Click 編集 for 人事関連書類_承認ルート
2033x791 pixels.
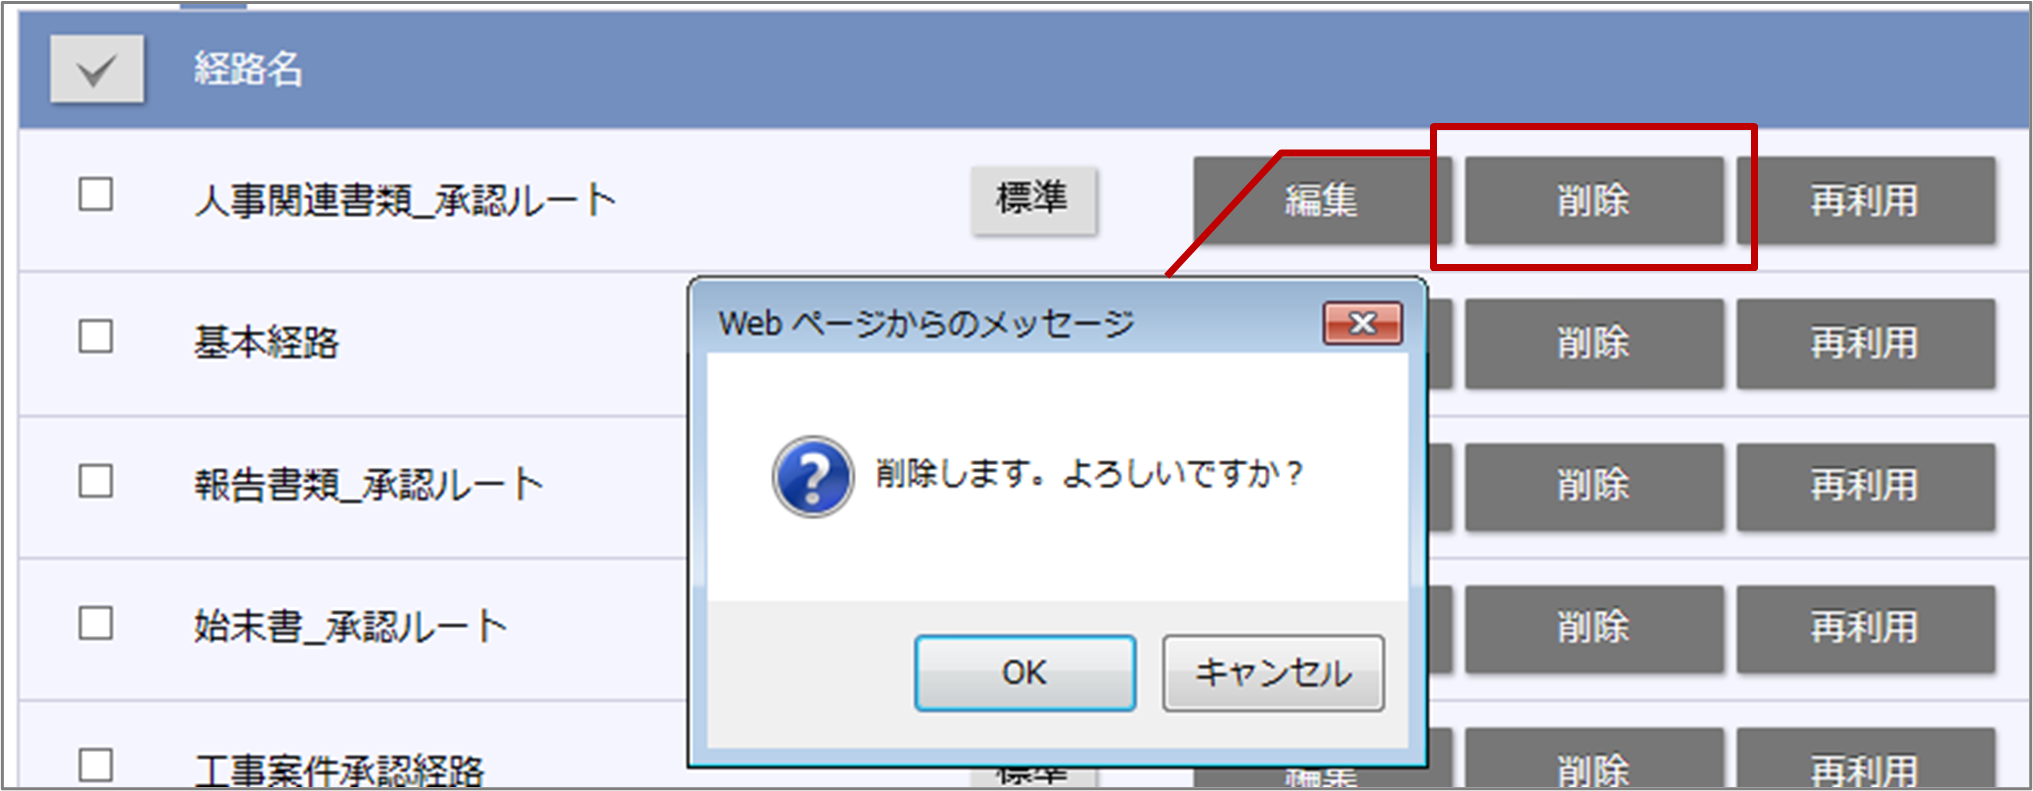coord(1320,200)
